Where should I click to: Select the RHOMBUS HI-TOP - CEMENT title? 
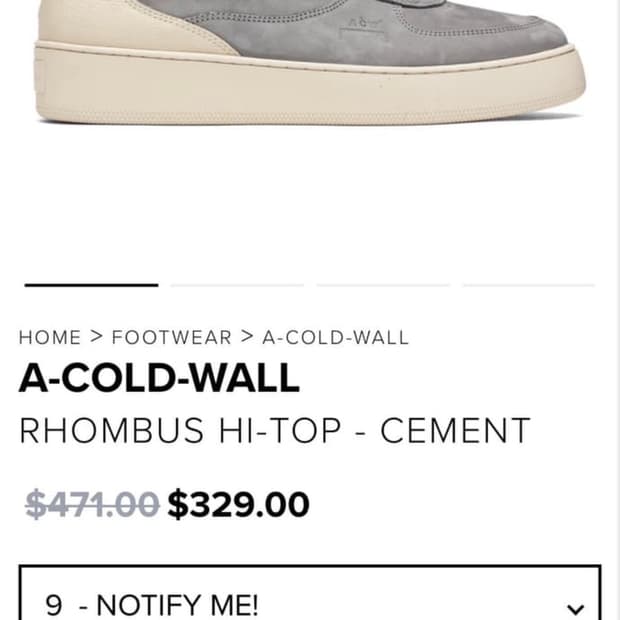coord(275,431)
